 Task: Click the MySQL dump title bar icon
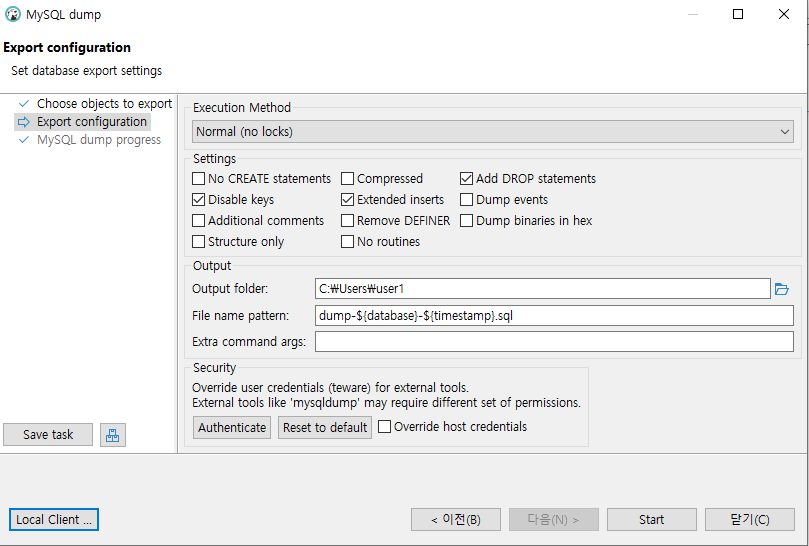13,15
